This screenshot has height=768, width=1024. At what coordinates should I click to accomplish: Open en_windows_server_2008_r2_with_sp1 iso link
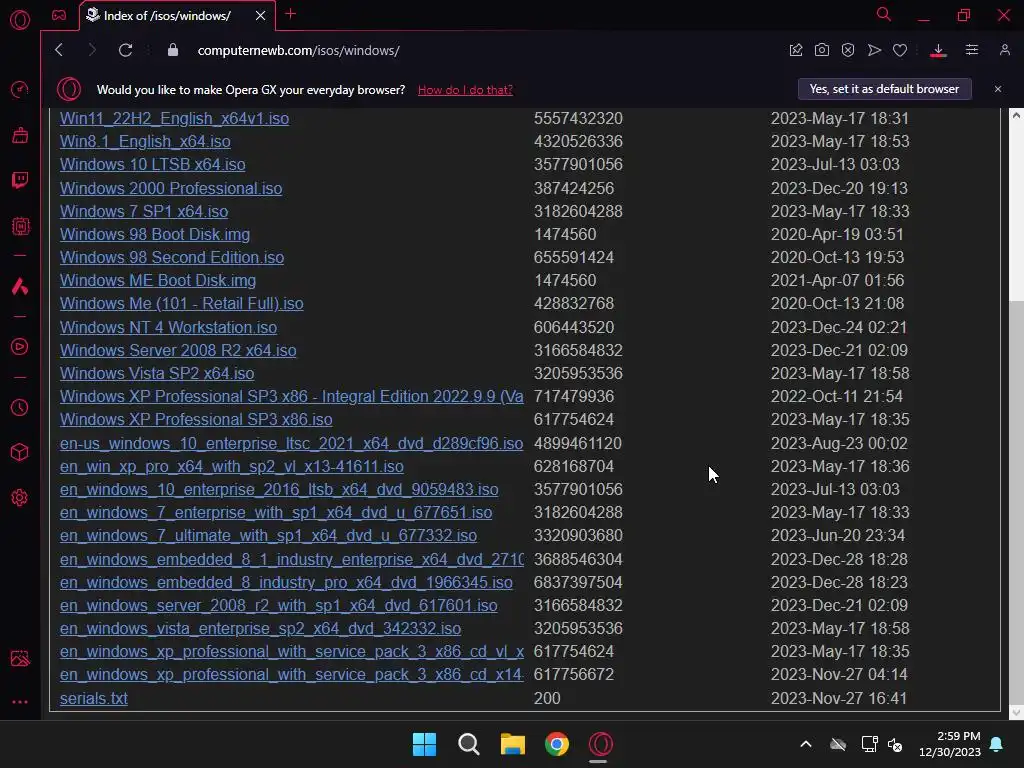(278, 605)
